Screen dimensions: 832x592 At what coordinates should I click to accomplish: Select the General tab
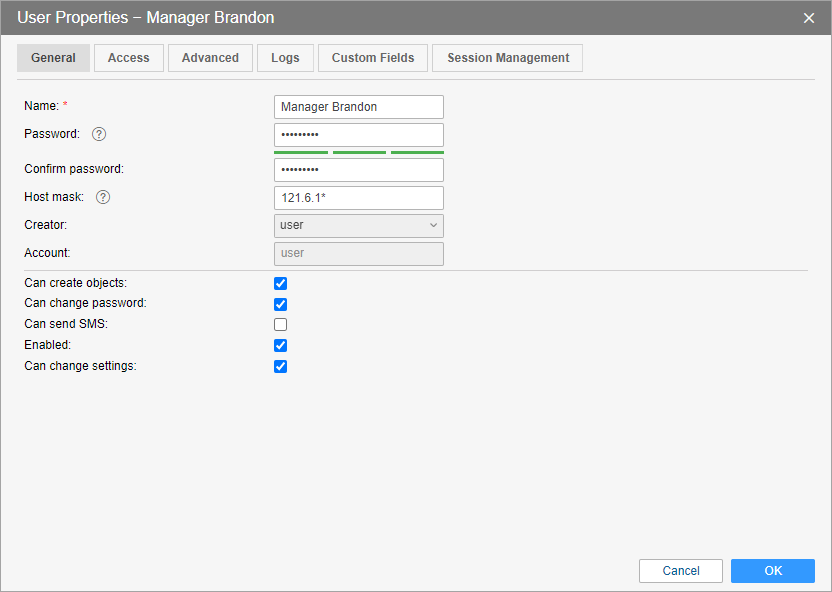coord(53,58)
